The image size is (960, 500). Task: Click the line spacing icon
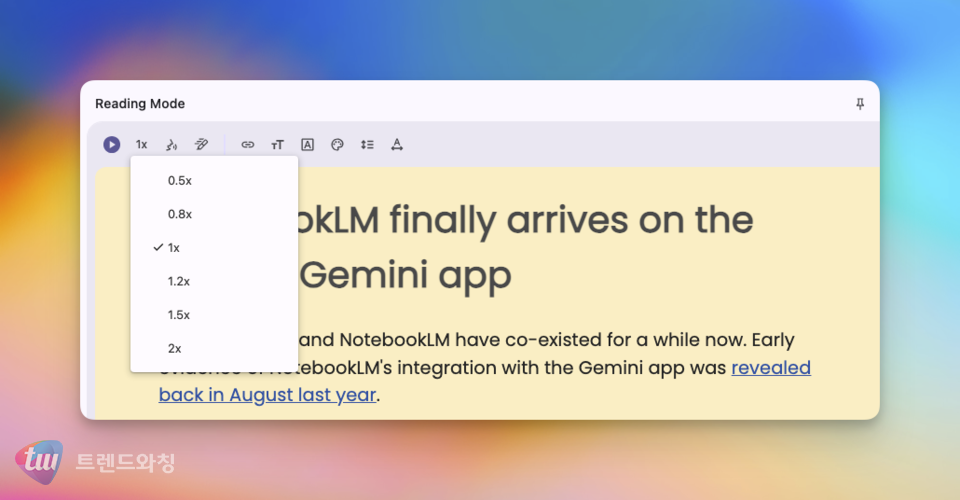(x=367, y=145)
